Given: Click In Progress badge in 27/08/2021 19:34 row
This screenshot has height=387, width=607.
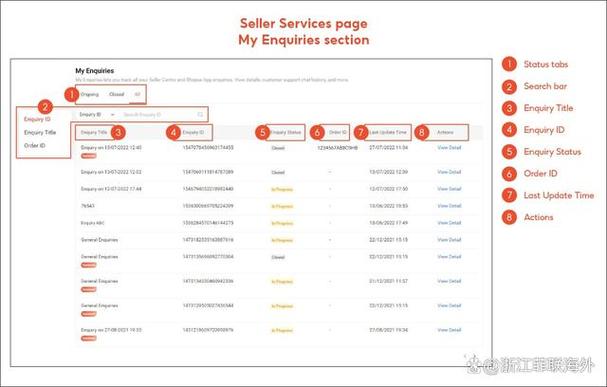Looking at the screenshot, I should [282, 331].
